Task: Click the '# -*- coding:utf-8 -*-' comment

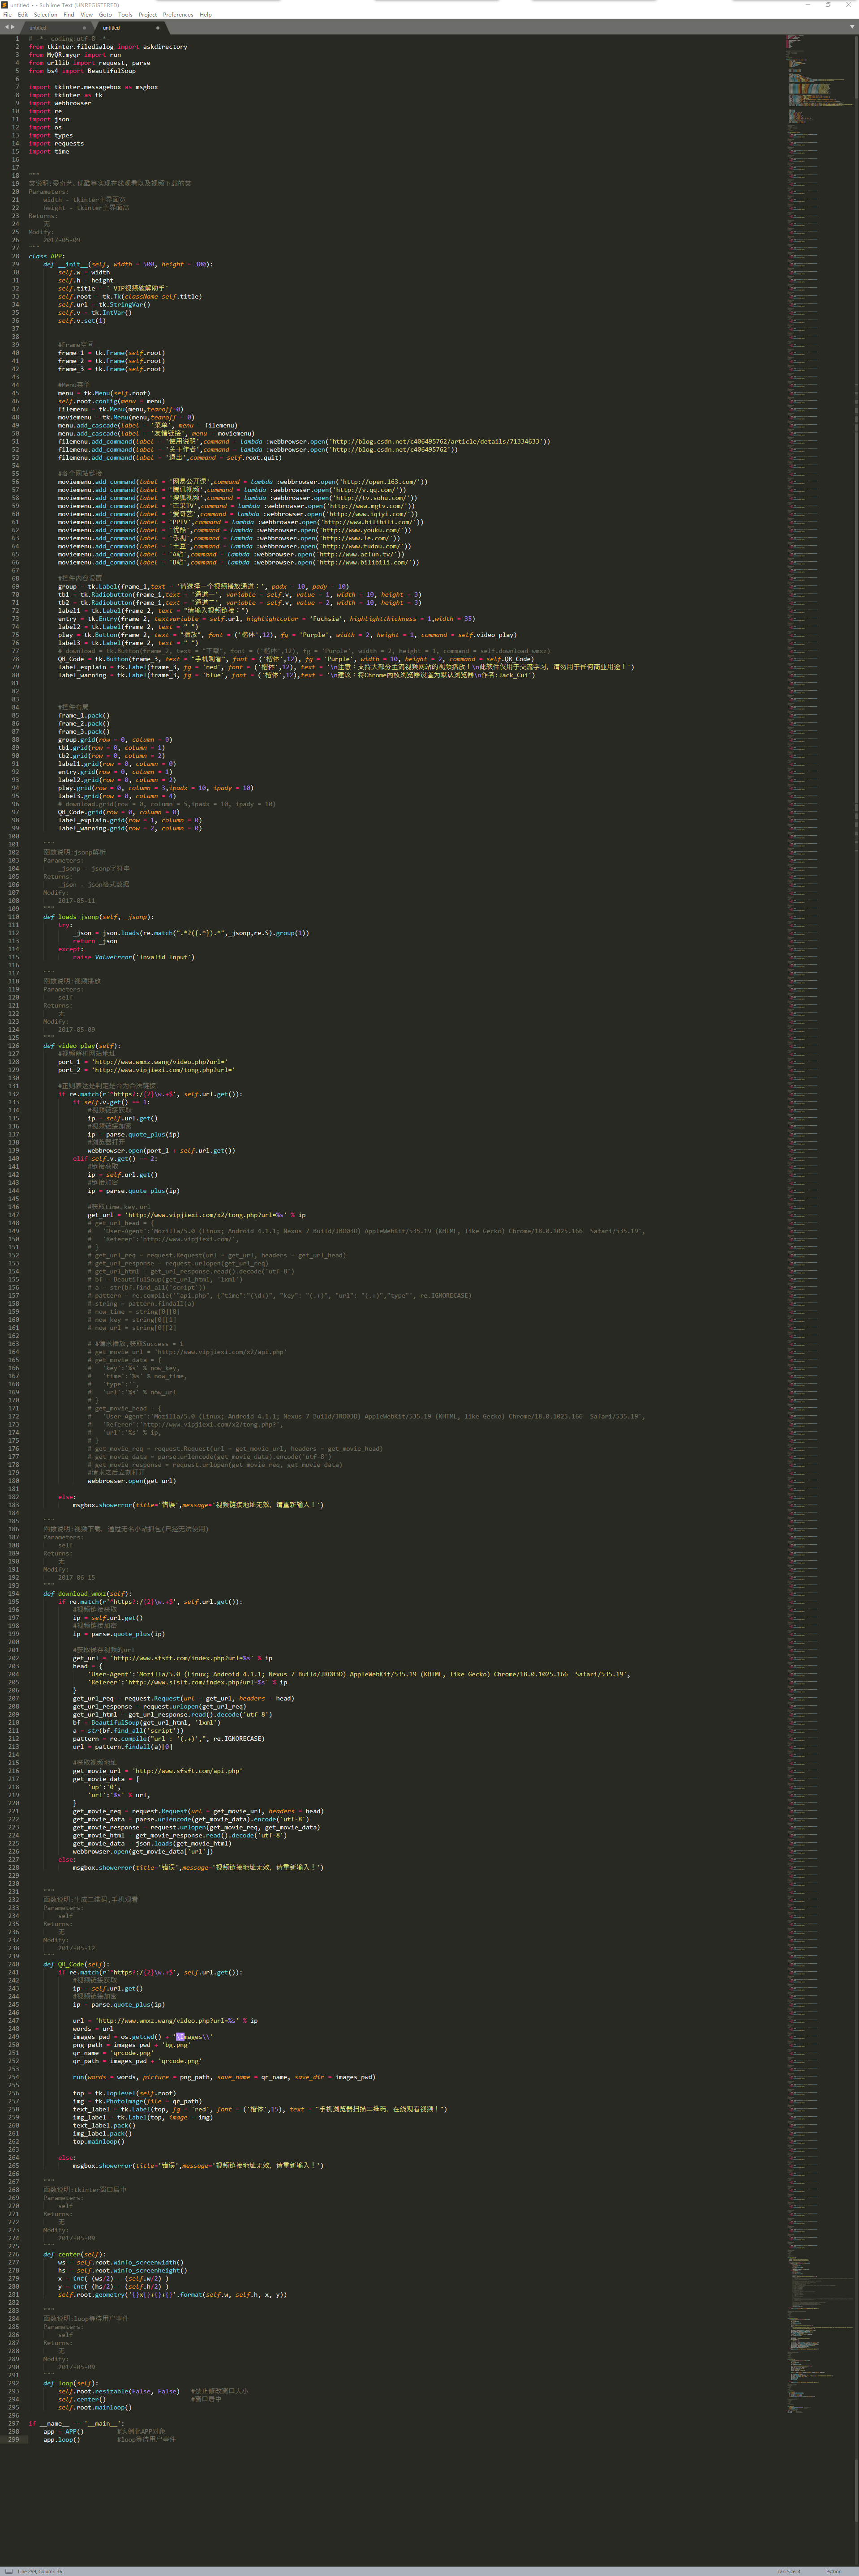Action: click(x=68, y=38)
